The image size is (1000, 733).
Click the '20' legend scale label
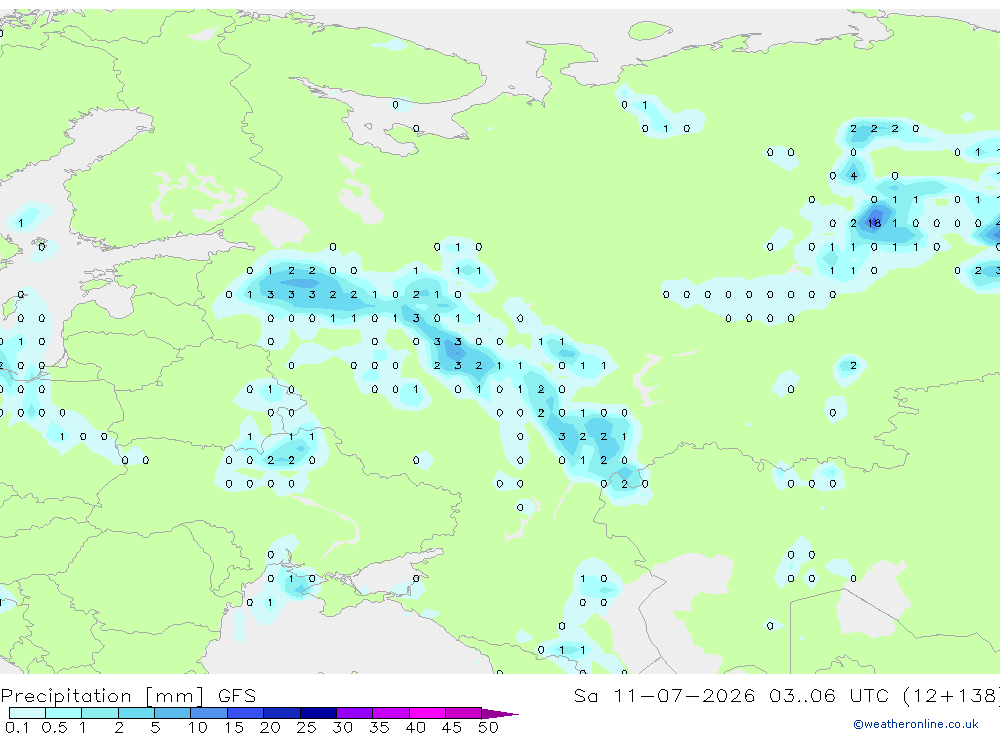coord(270,727)
